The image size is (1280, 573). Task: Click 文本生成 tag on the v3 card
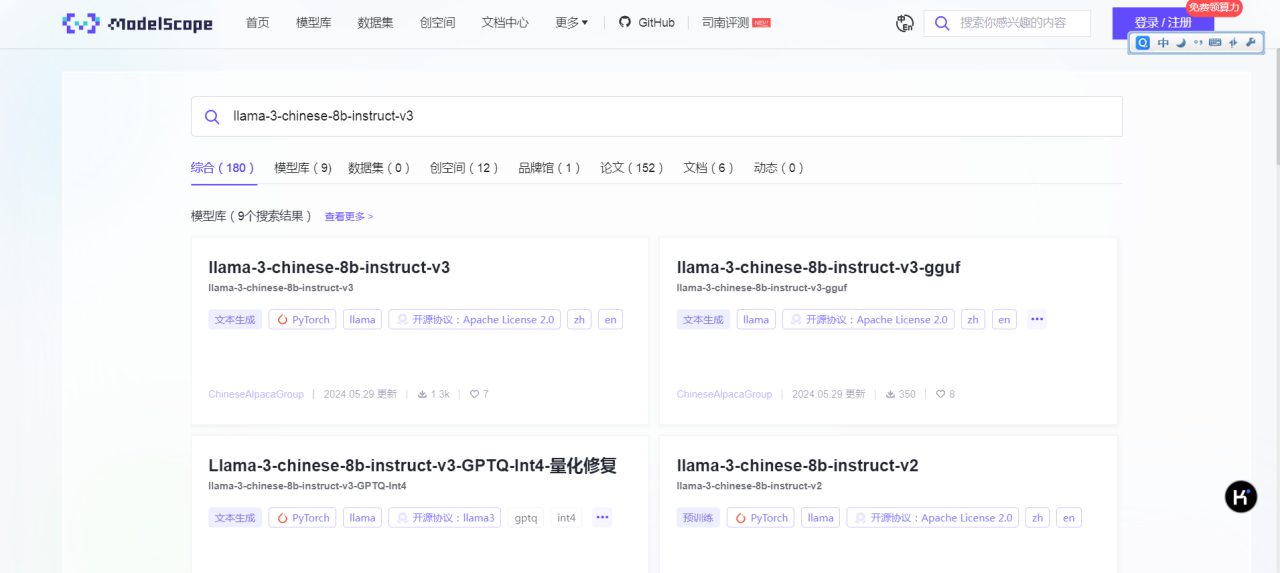pyautogui.click(x=235, y=320)
